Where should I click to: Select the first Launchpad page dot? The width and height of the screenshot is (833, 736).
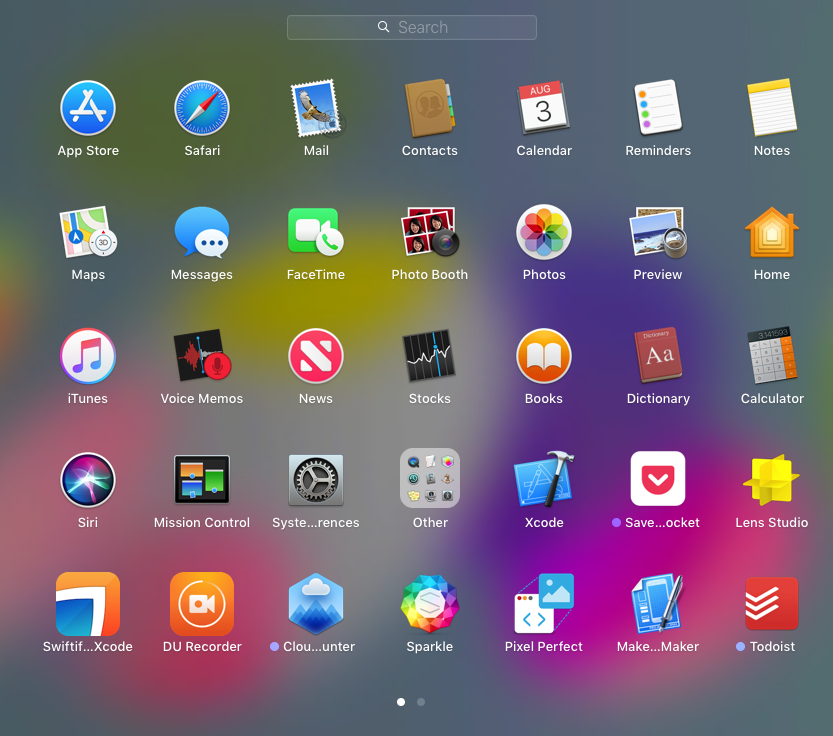click(401, 702)
